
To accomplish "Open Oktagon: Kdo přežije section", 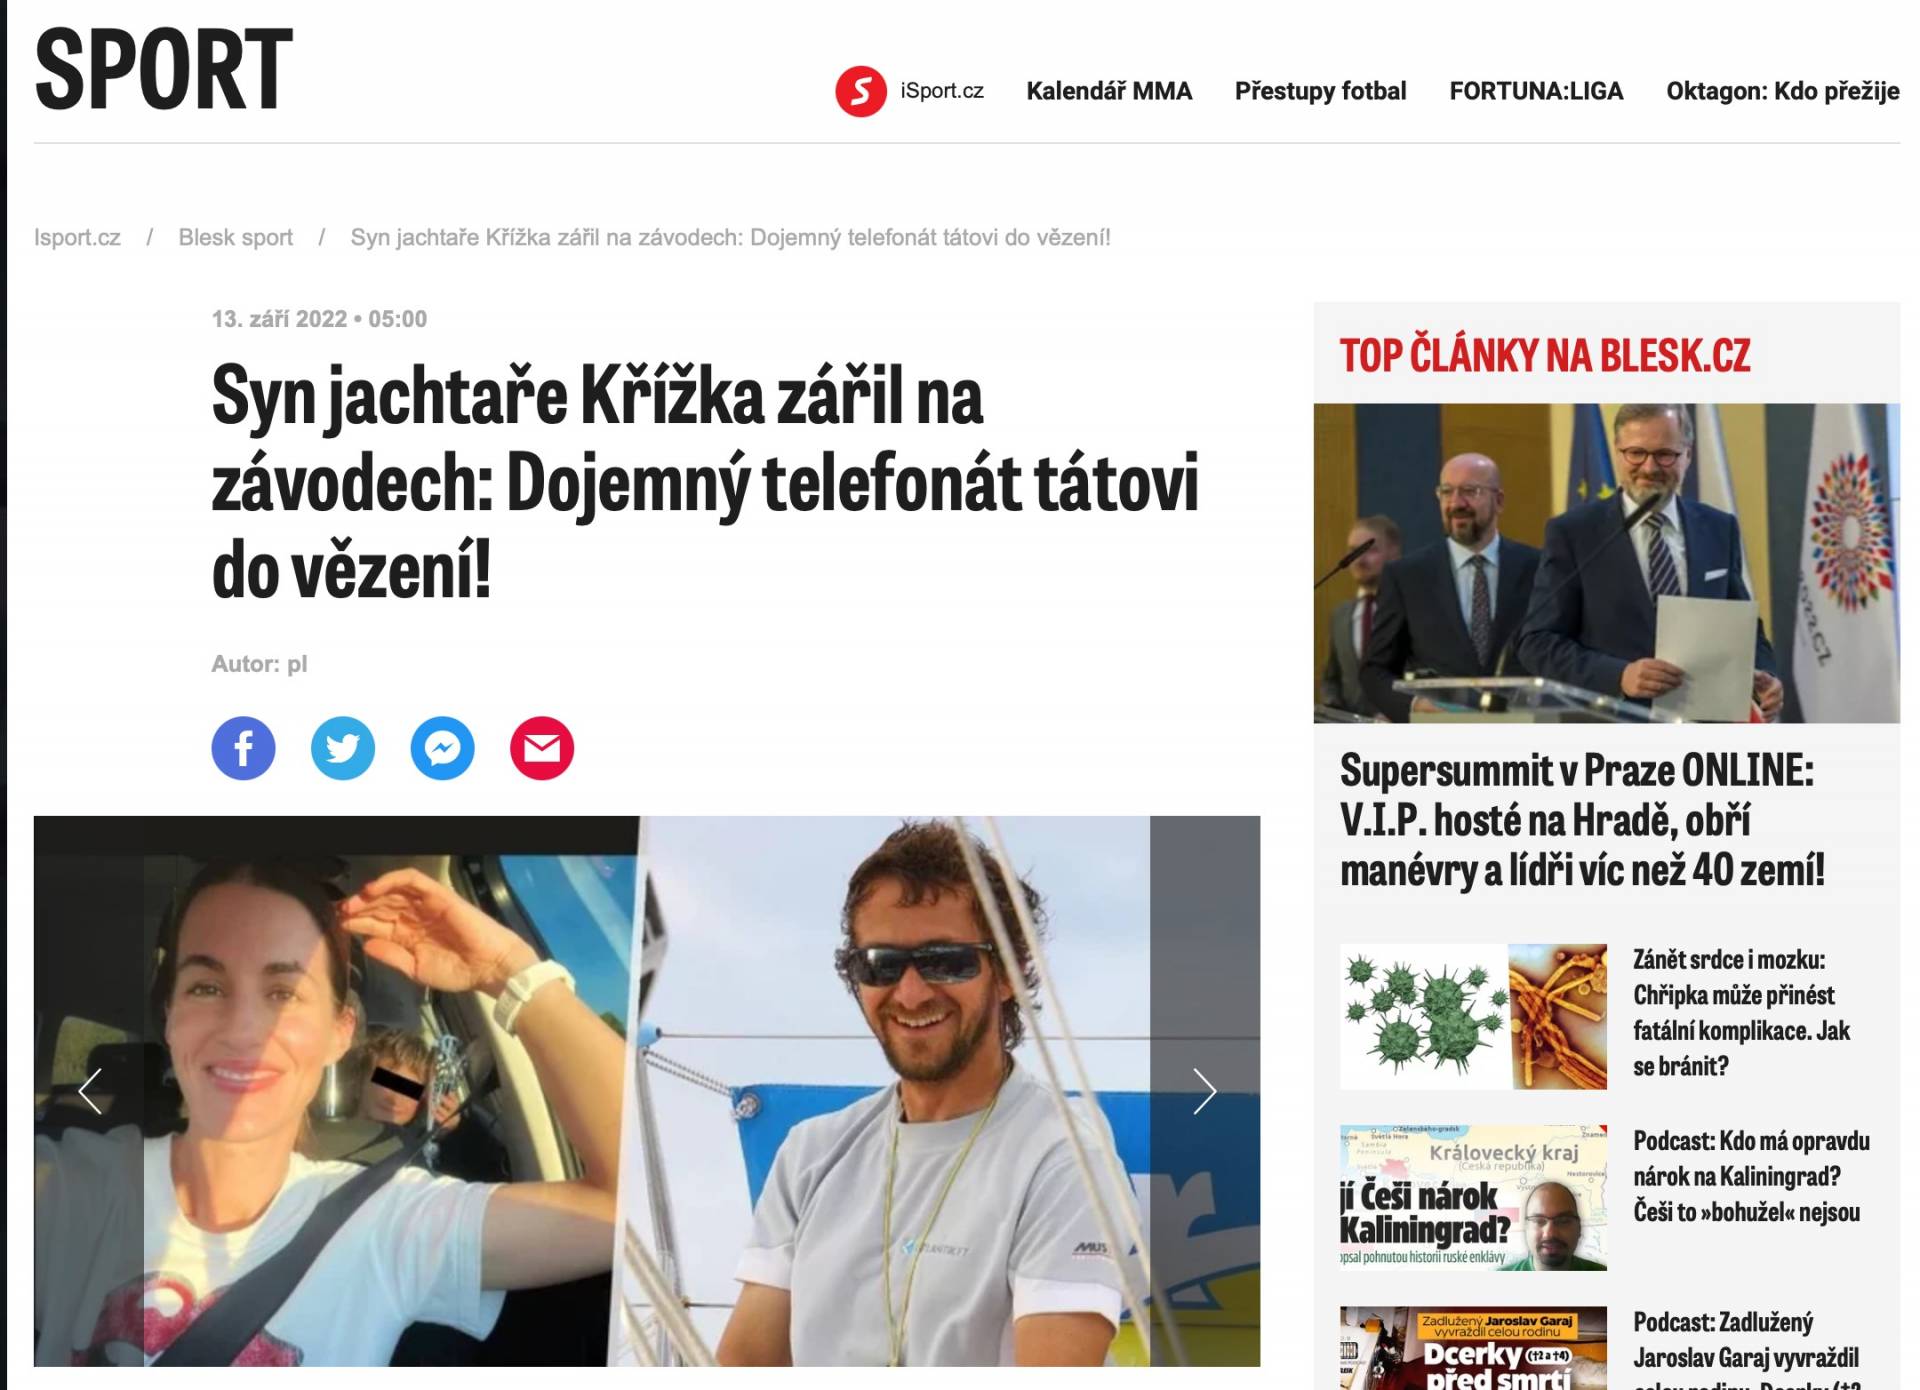I will [x=1782, y=91].
